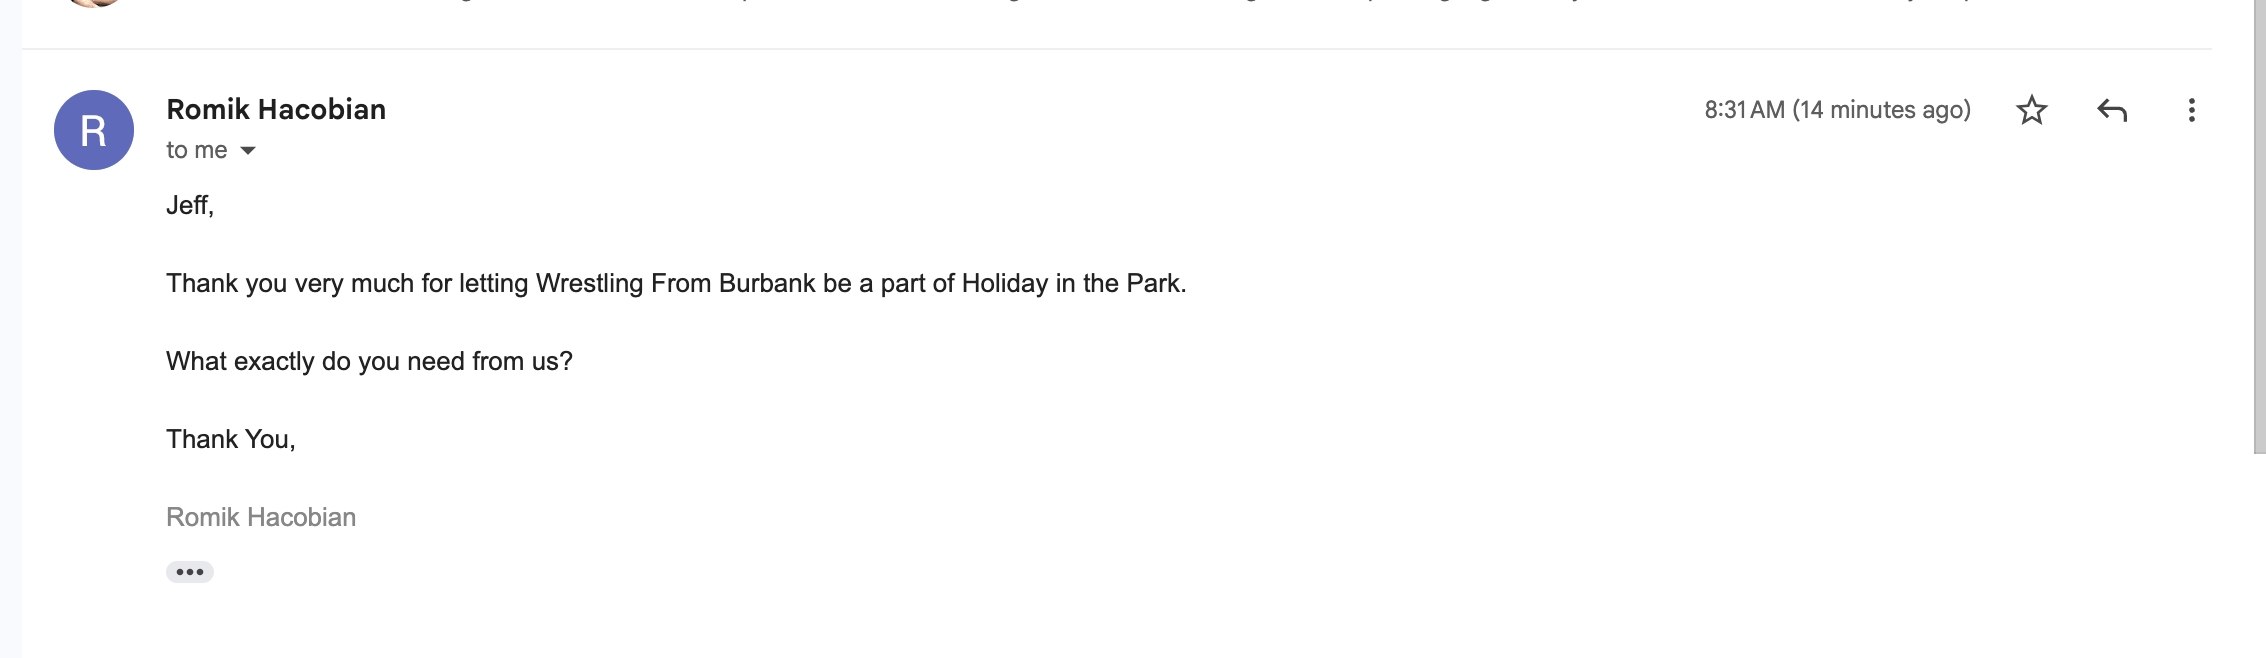Screen dimensions: 2266x658
Task: Click sender name Romik Hacobian in header
Action: tap(276, 109)
